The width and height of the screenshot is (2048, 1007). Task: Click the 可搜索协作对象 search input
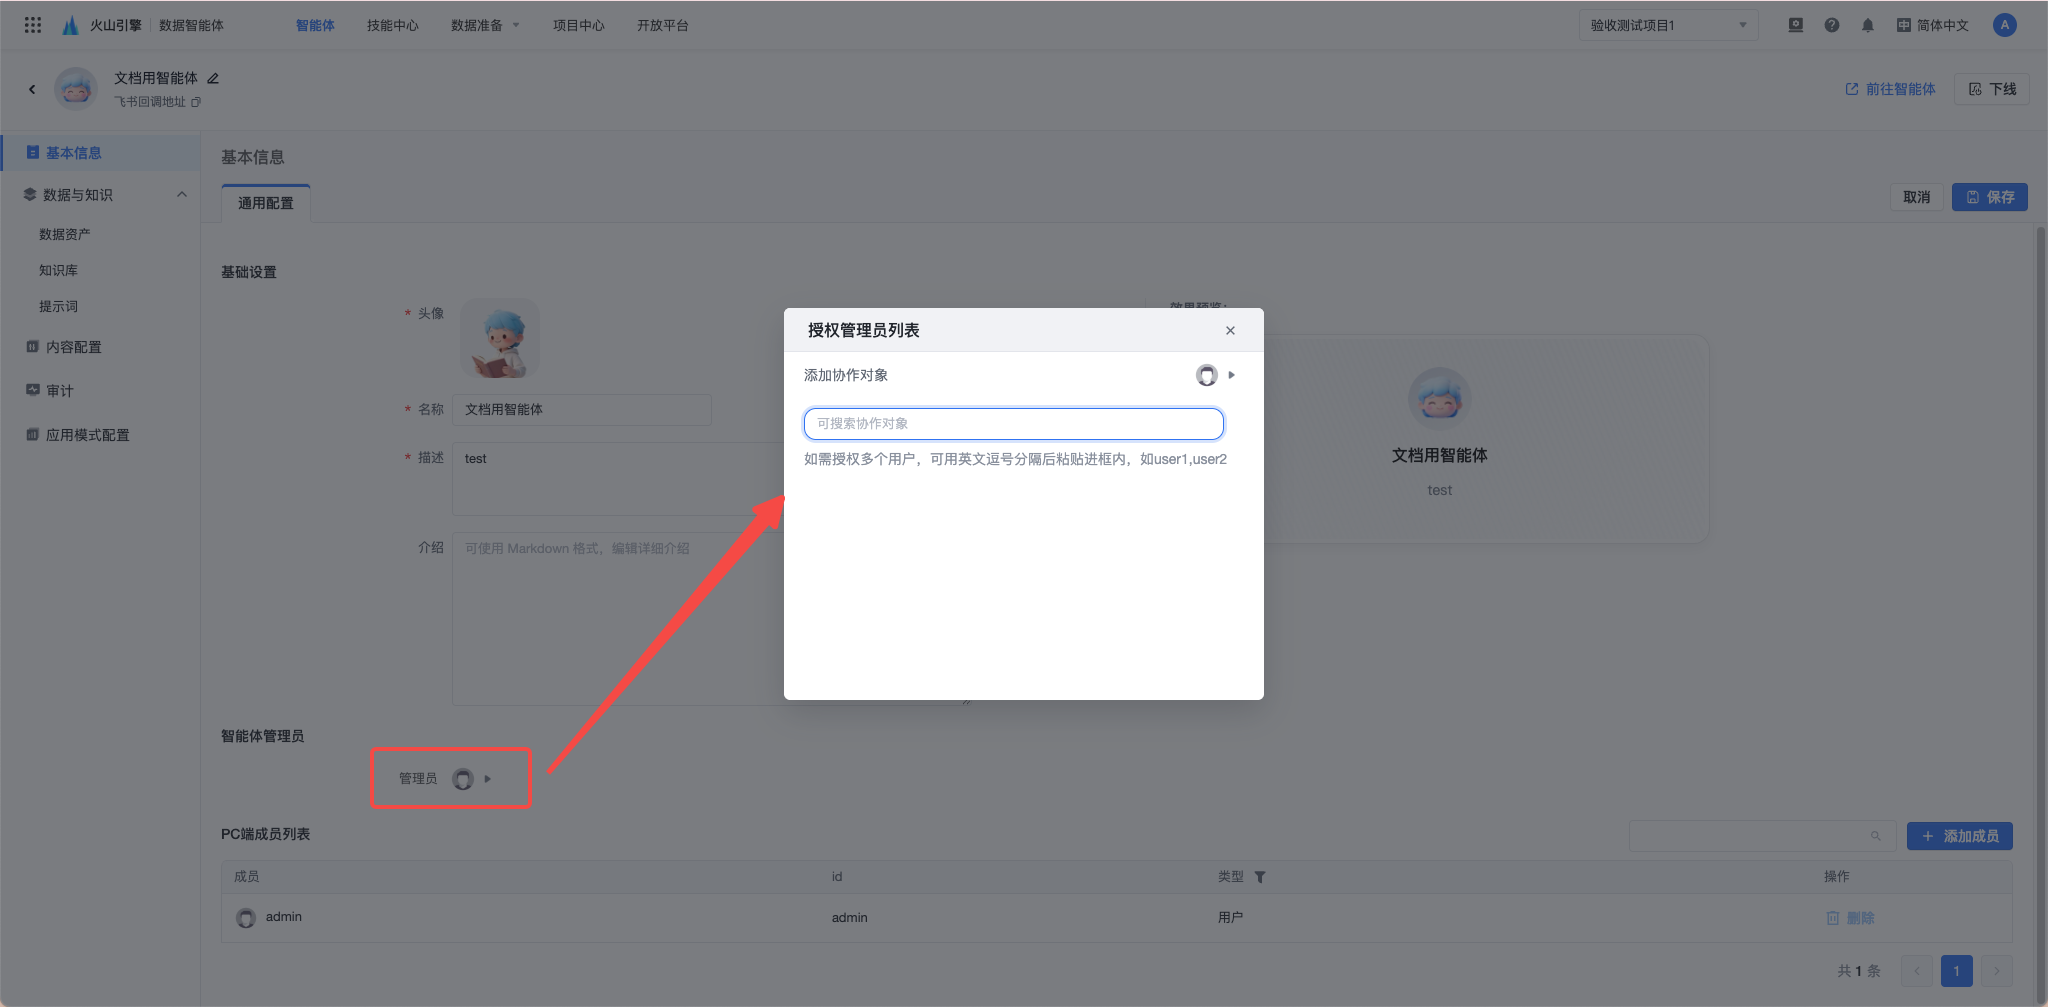pos(1013,423)
